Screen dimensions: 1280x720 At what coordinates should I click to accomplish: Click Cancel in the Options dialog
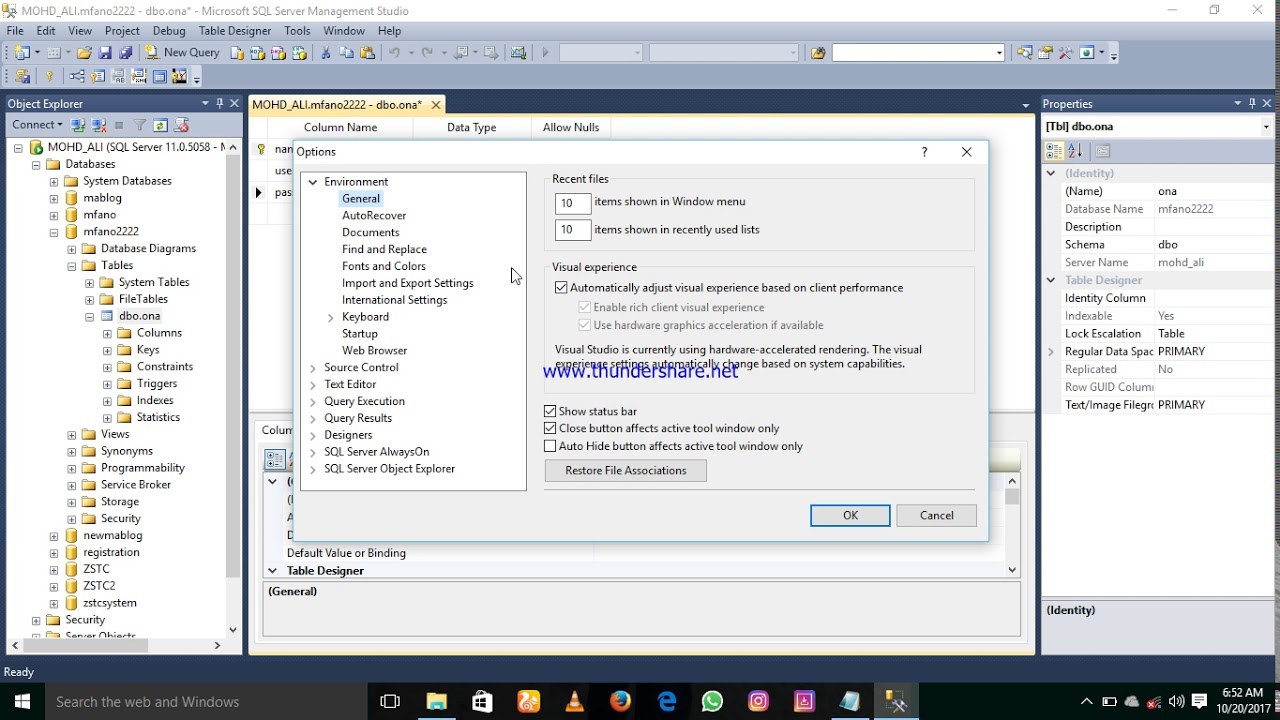937,515
